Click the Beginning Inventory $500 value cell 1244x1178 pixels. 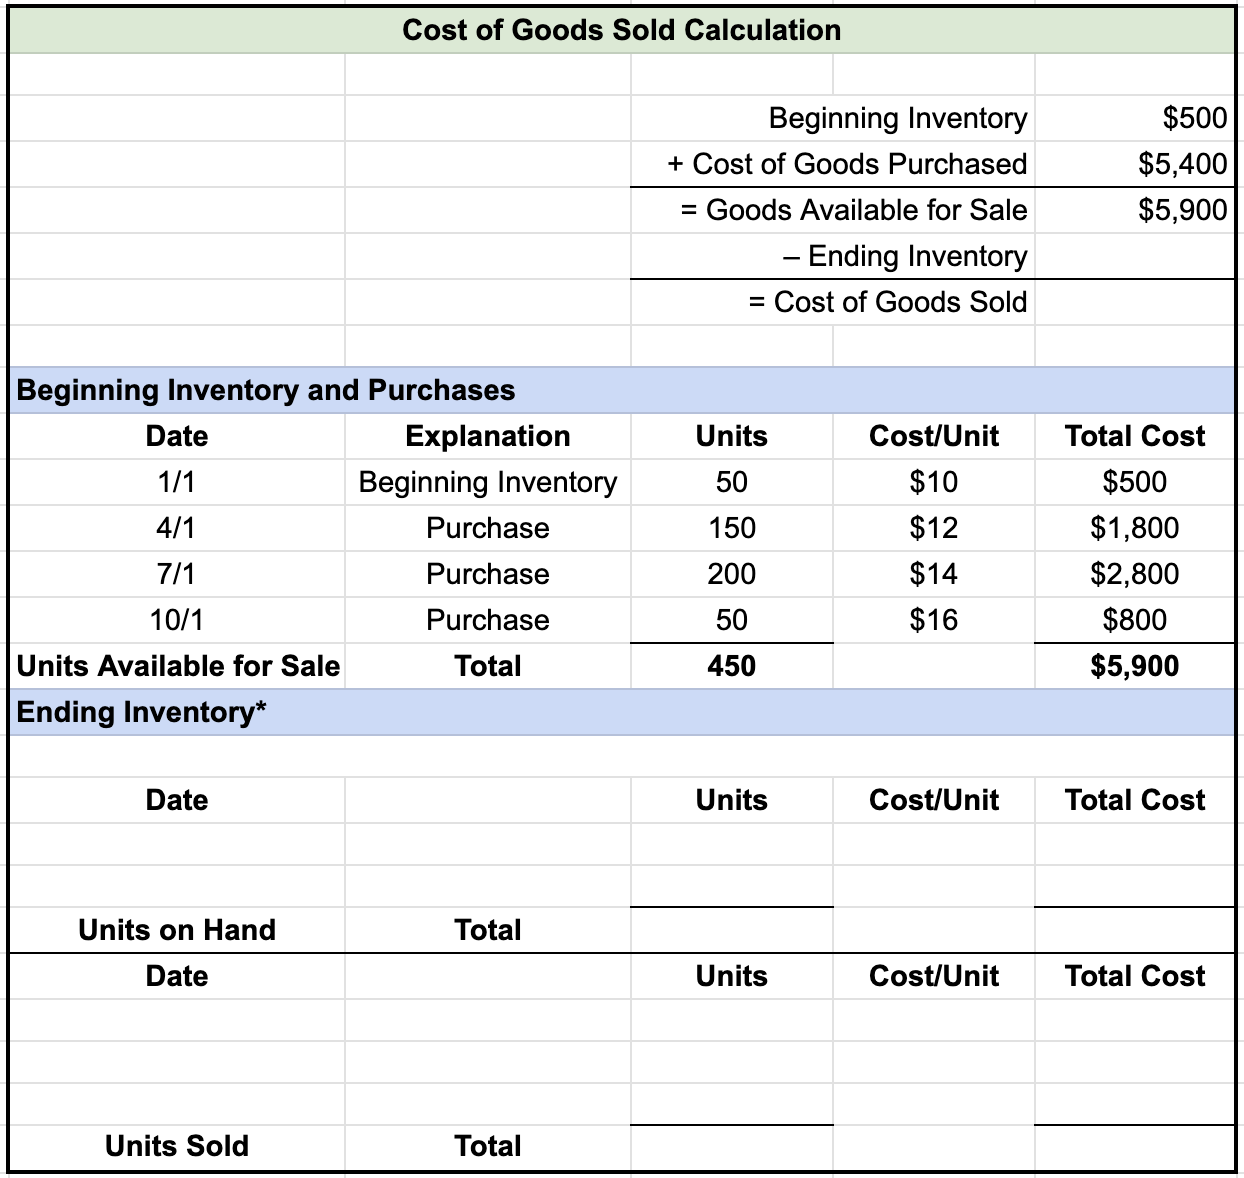click(x=1135, y=118)
